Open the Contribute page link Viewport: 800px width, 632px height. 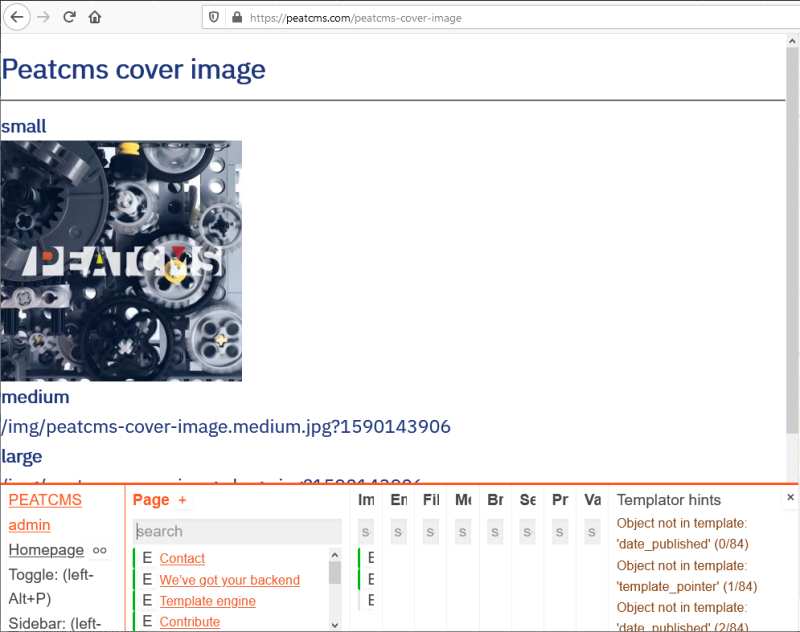click(190, 621)
